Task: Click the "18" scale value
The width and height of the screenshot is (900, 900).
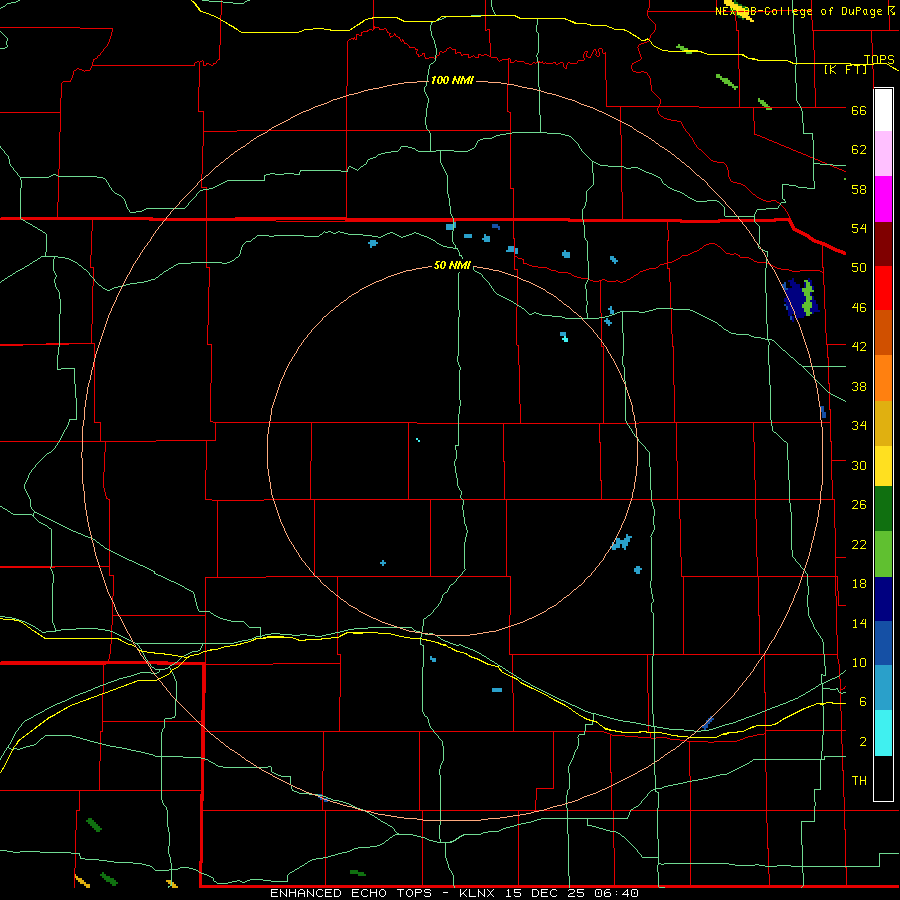Action: (859, 584)
